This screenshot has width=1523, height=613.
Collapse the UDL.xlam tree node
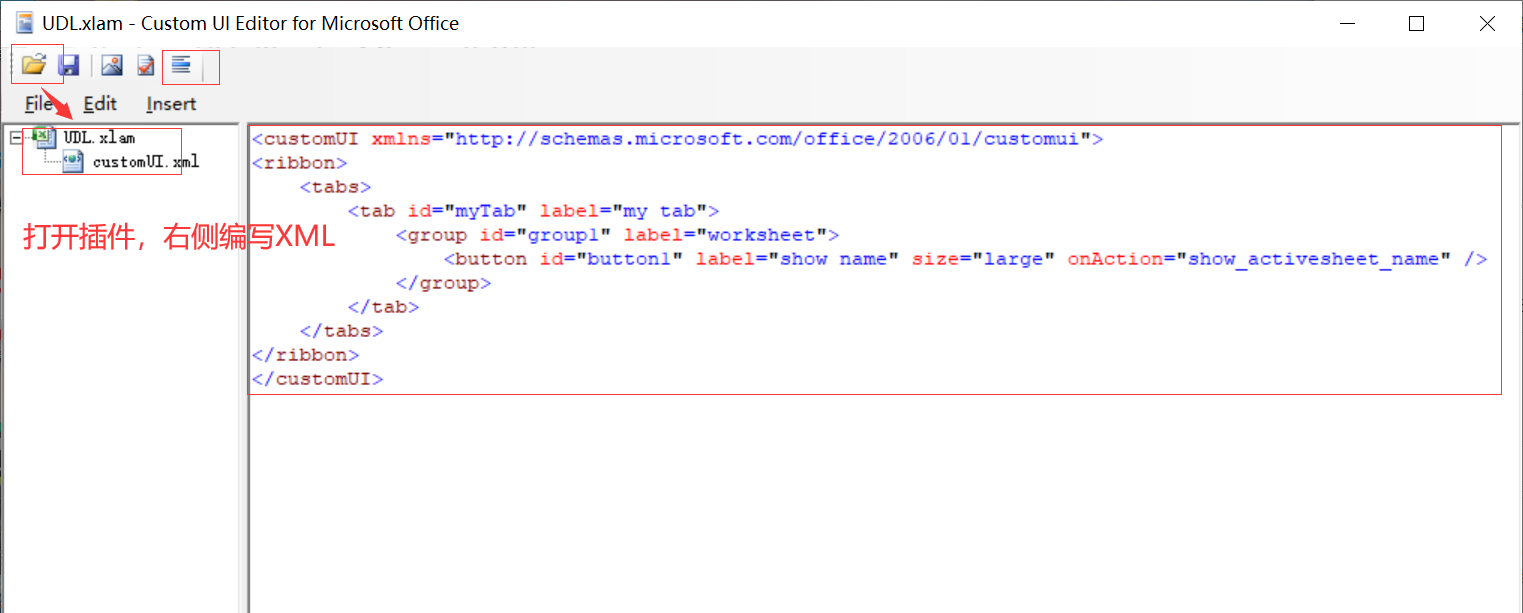click(x=15, y=138)
